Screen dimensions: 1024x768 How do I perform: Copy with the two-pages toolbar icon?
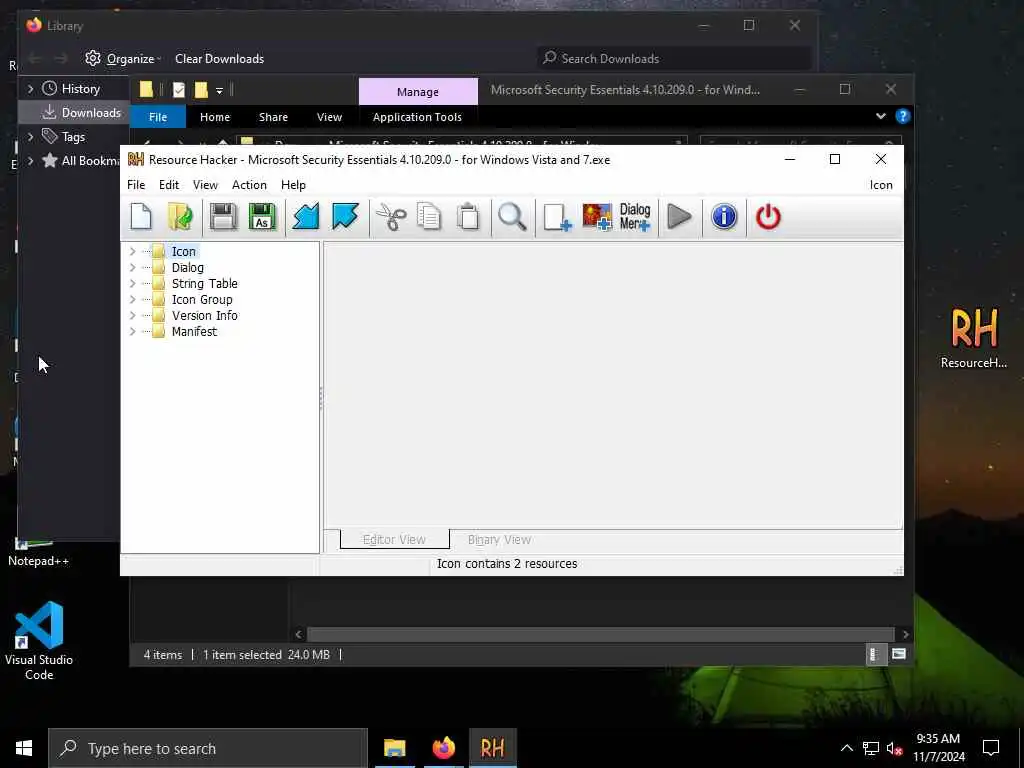(429, 217)
